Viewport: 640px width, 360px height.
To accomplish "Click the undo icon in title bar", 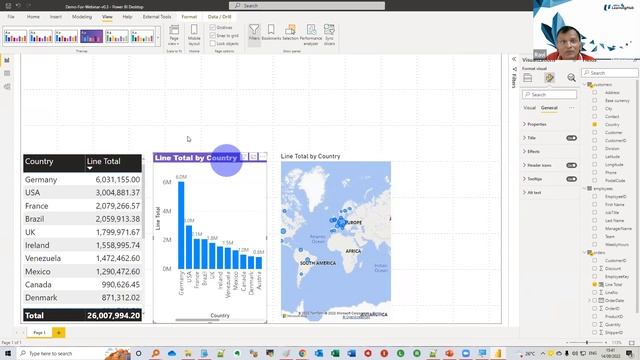I will (18, 6).
